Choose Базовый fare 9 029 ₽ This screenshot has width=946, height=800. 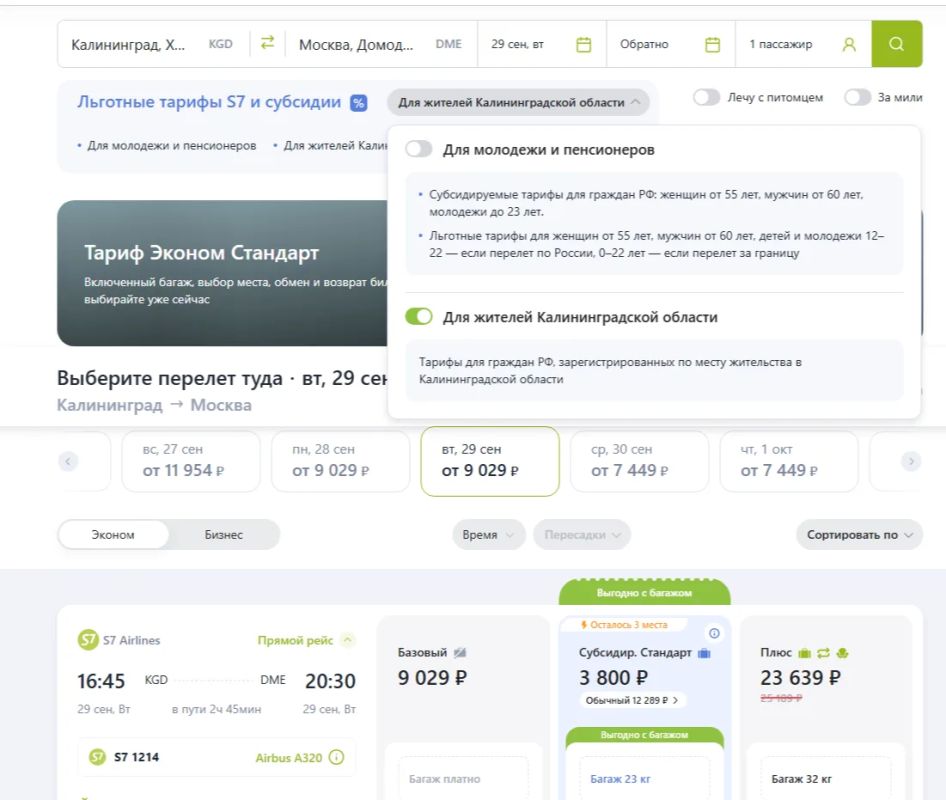tap(432, 678)
